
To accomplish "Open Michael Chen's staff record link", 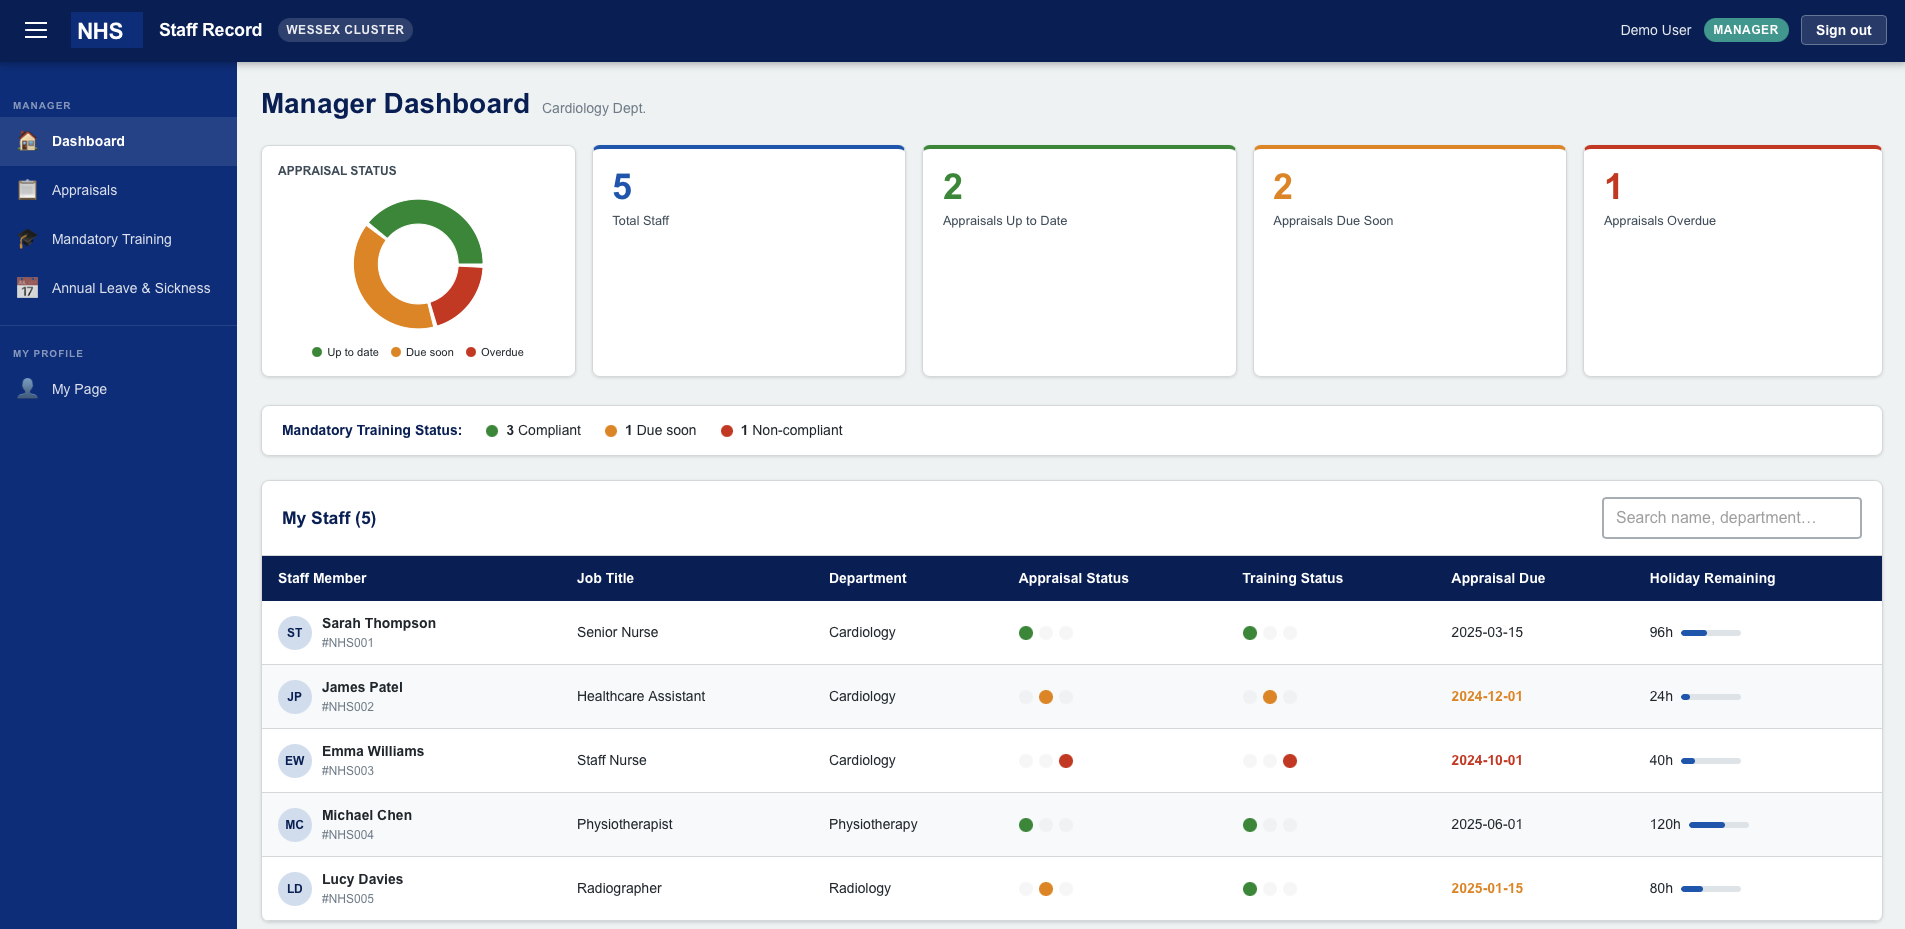I will (366, 814).
